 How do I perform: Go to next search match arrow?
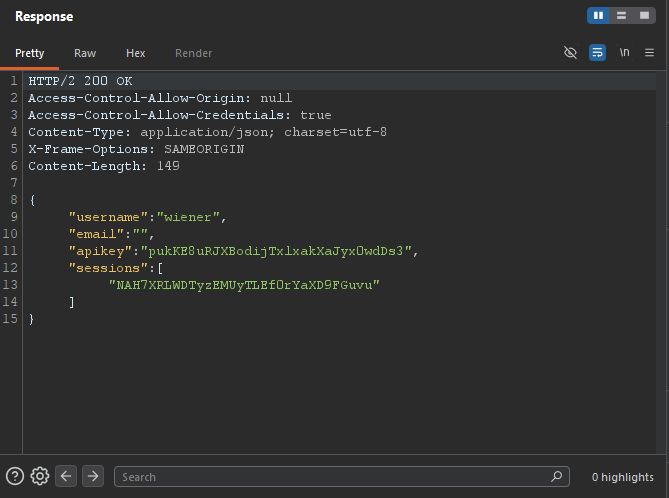pos(93,476)
